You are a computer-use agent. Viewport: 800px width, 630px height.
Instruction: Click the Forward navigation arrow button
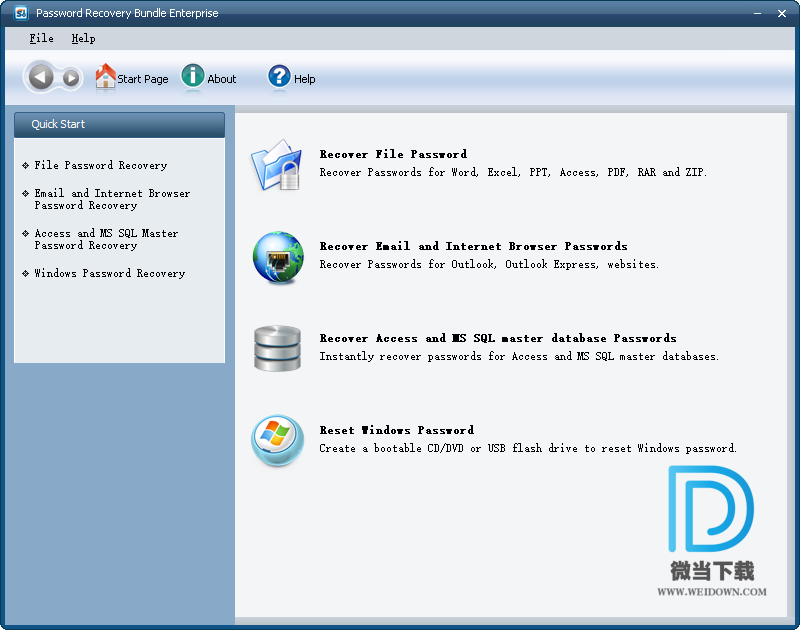[71, 78]
